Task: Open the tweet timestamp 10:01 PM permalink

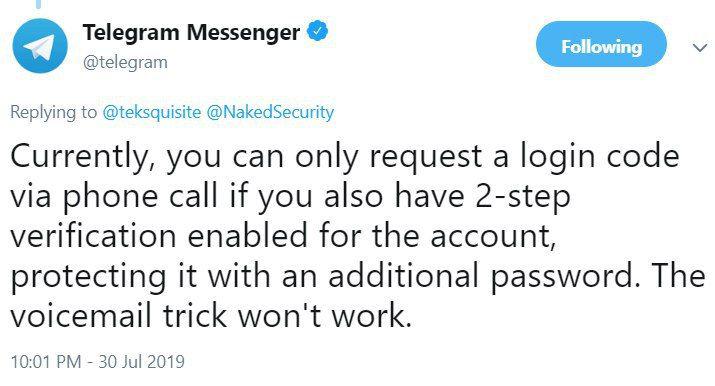Action: [x=46, y=362]
